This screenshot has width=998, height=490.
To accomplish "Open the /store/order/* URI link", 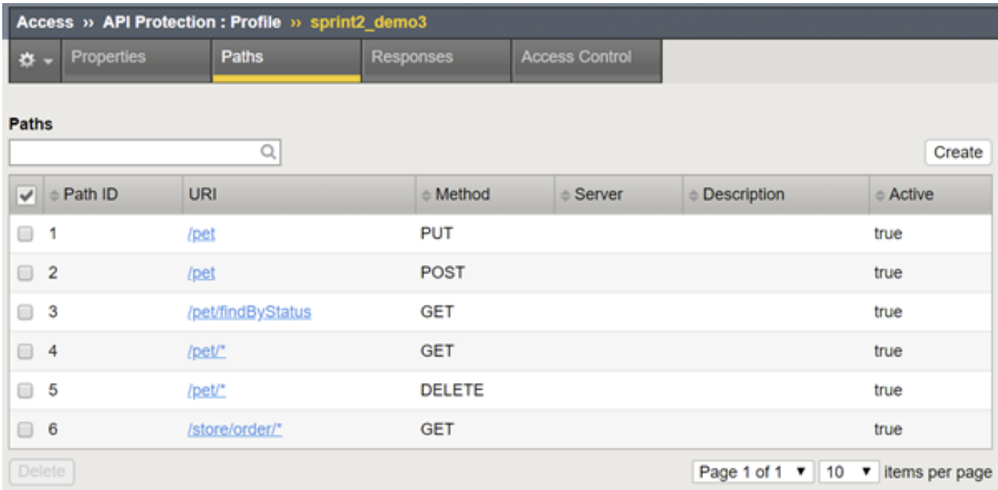I will pos(235,430).
